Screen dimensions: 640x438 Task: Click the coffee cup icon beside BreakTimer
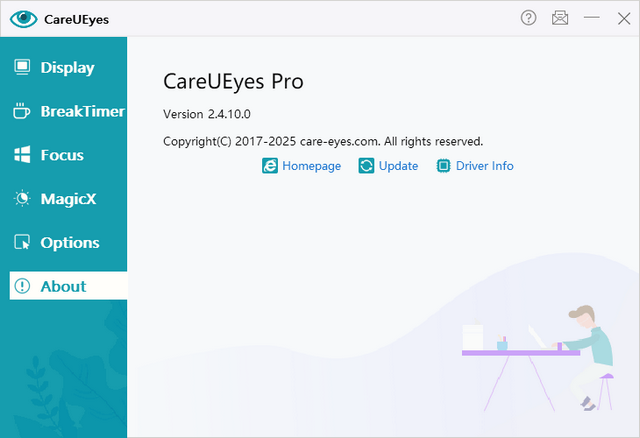tap(22, 111)
